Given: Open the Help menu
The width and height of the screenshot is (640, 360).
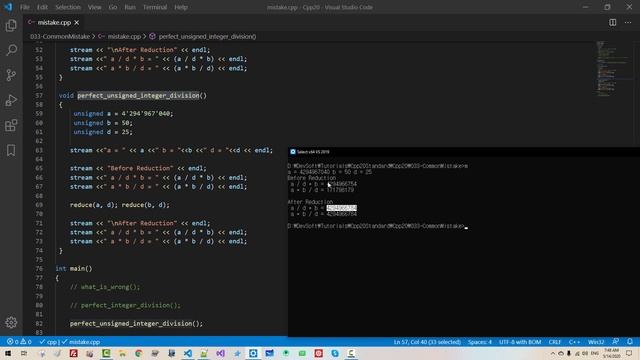Looking at the screenshot, I should tap(181, 7).
